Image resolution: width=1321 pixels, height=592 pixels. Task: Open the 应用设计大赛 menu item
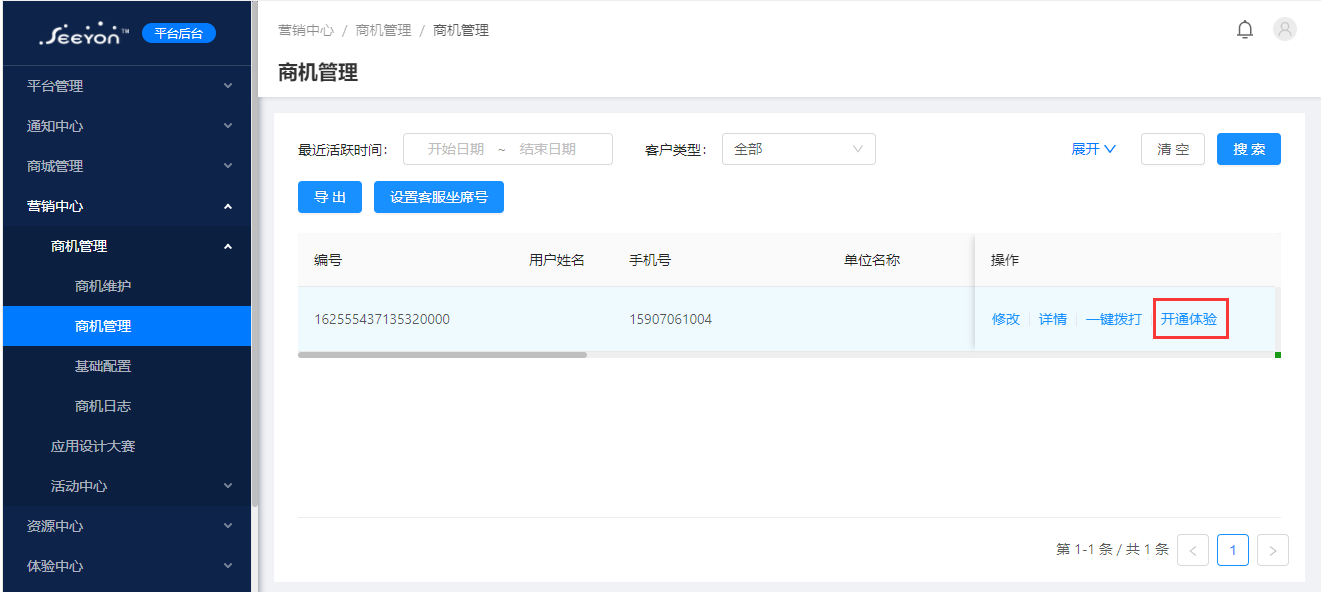126,446
